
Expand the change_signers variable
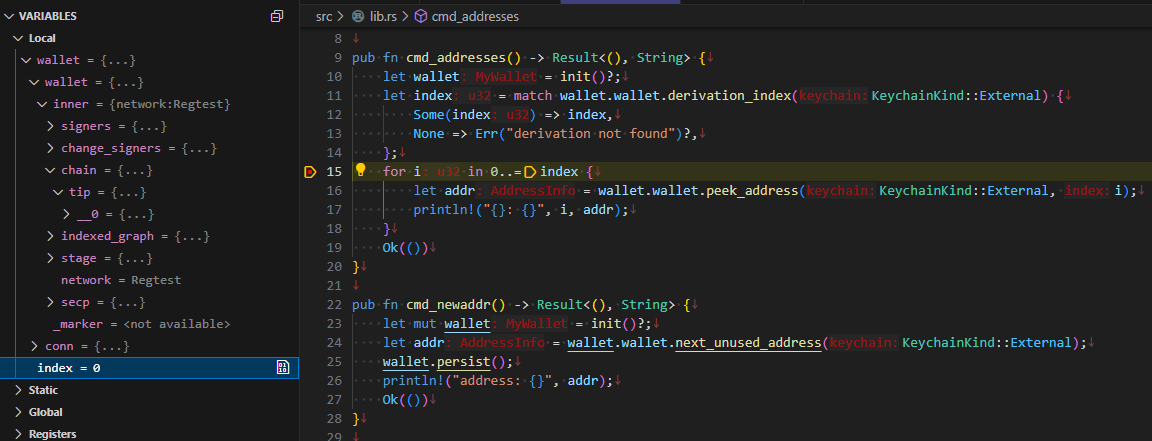[x=51, y=148]
